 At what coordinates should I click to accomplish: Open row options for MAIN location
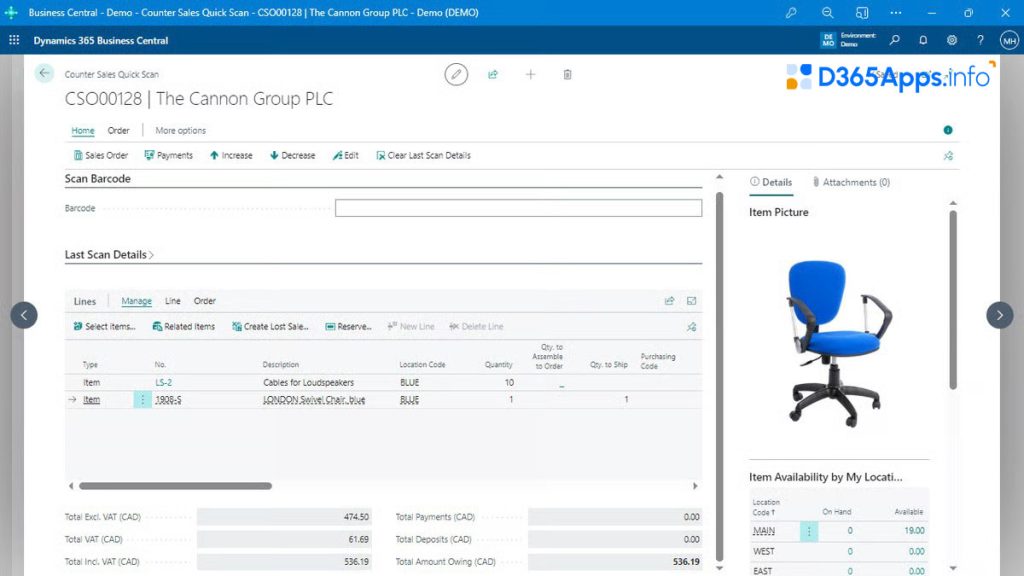pos(808,531)
